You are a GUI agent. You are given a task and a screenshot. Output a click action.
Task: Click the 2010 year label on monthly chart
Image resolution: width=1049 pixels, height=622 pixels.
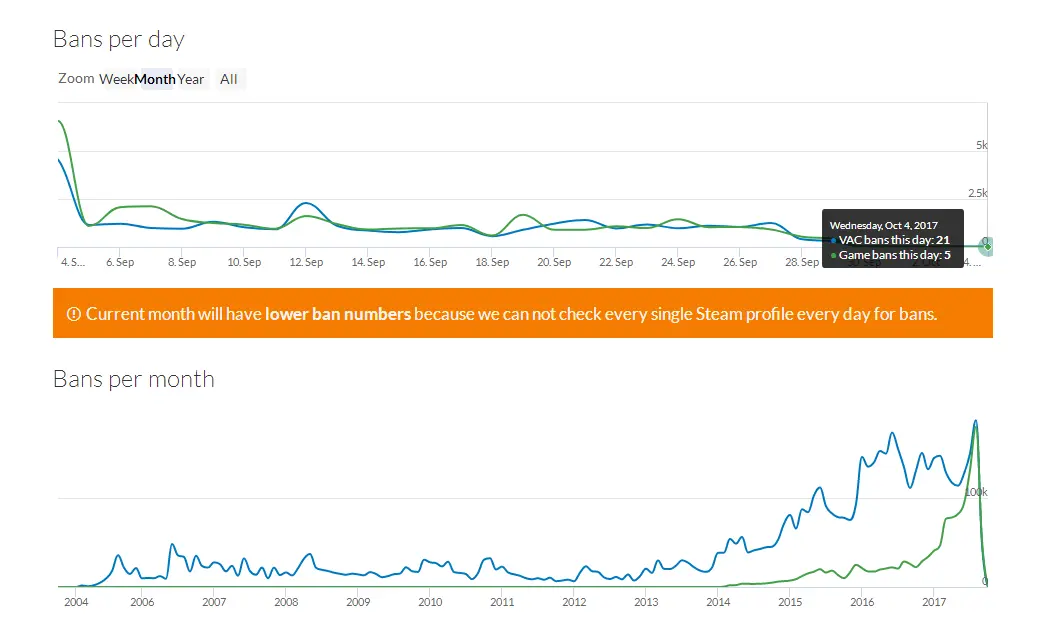click(x=430, y=602)
